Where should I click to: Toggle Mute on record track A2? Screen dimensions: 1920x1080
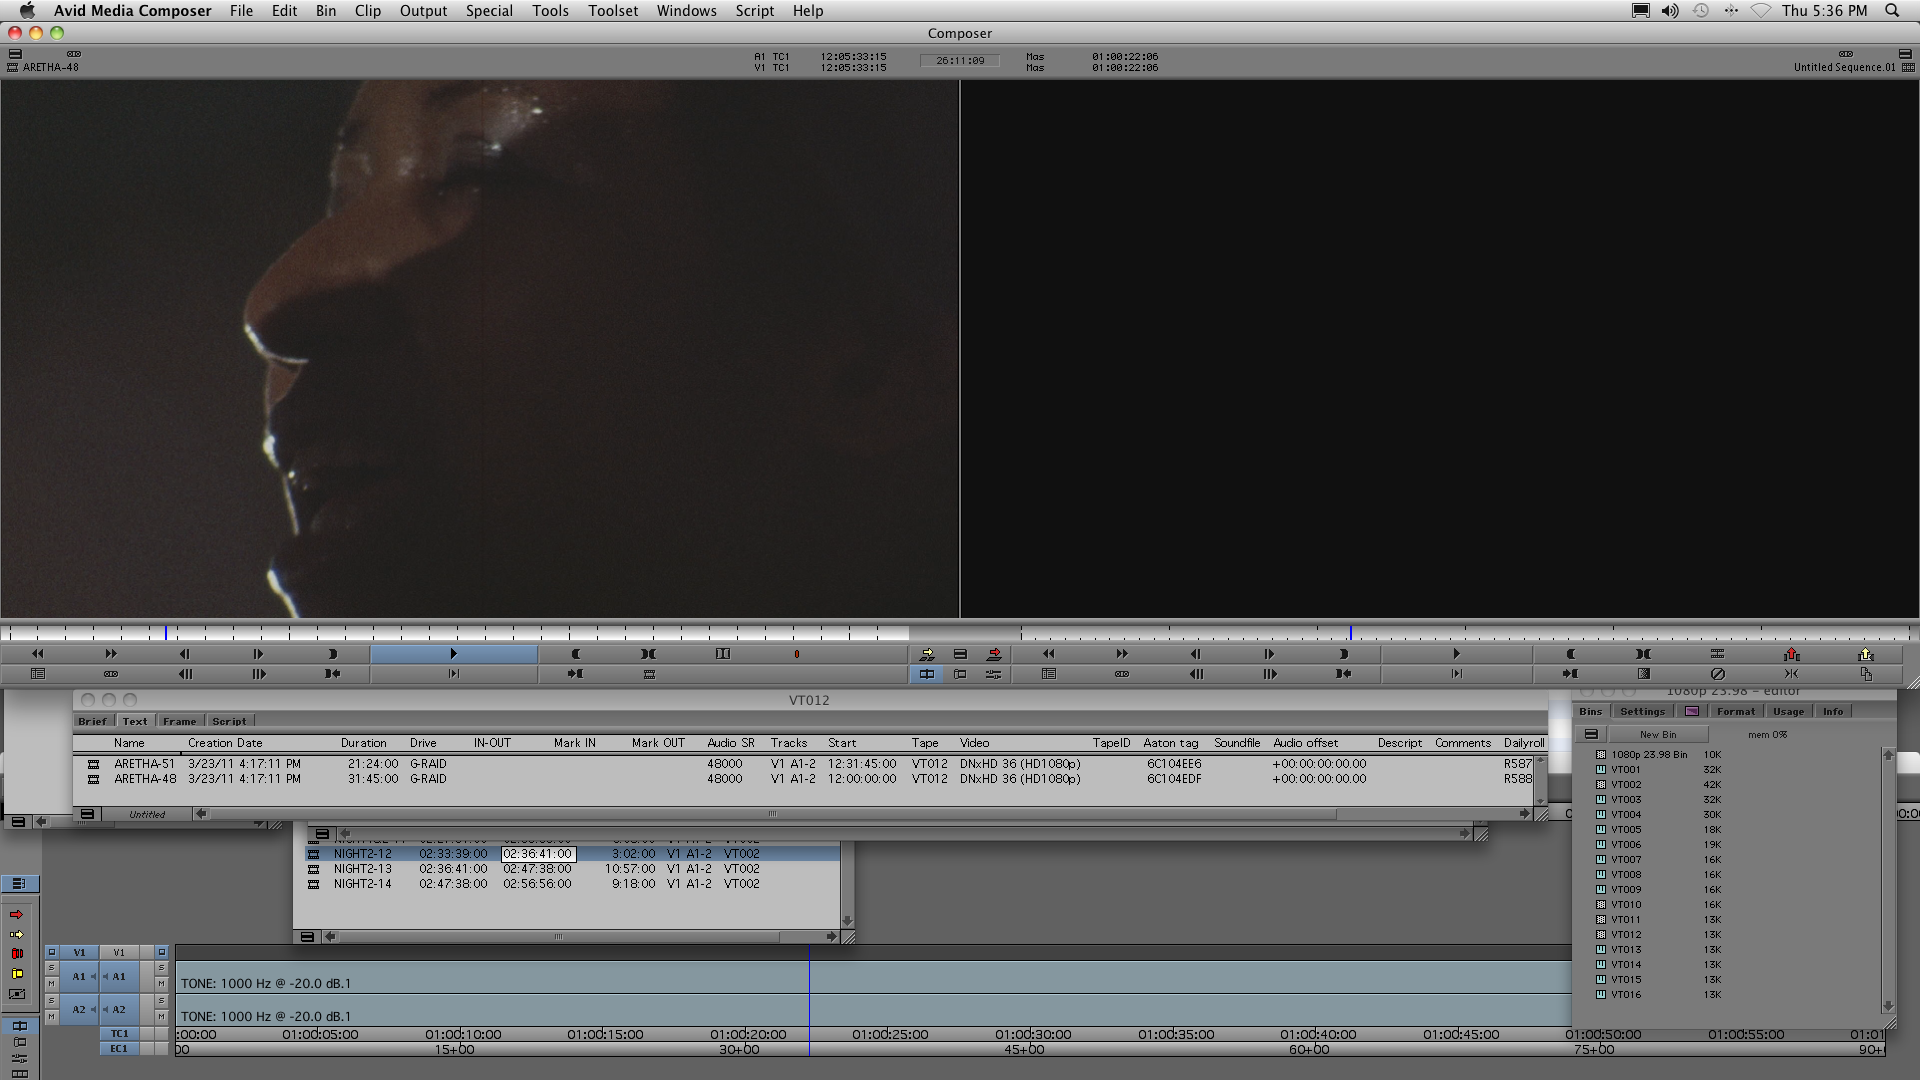point(161,1017)
